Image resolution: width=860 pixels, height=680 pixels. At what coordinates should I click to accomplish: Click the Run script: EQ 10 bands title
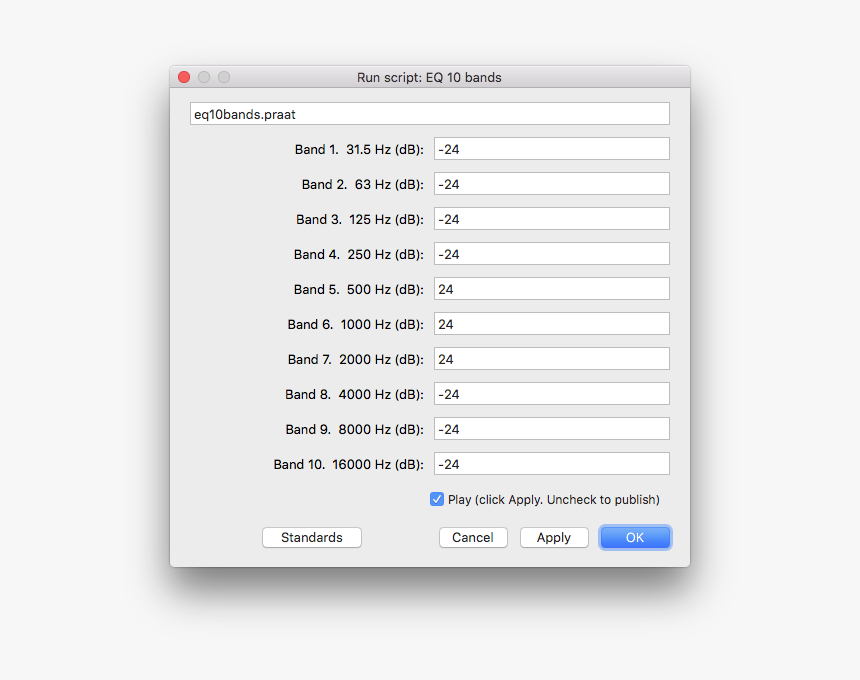(x=429, y=77)
